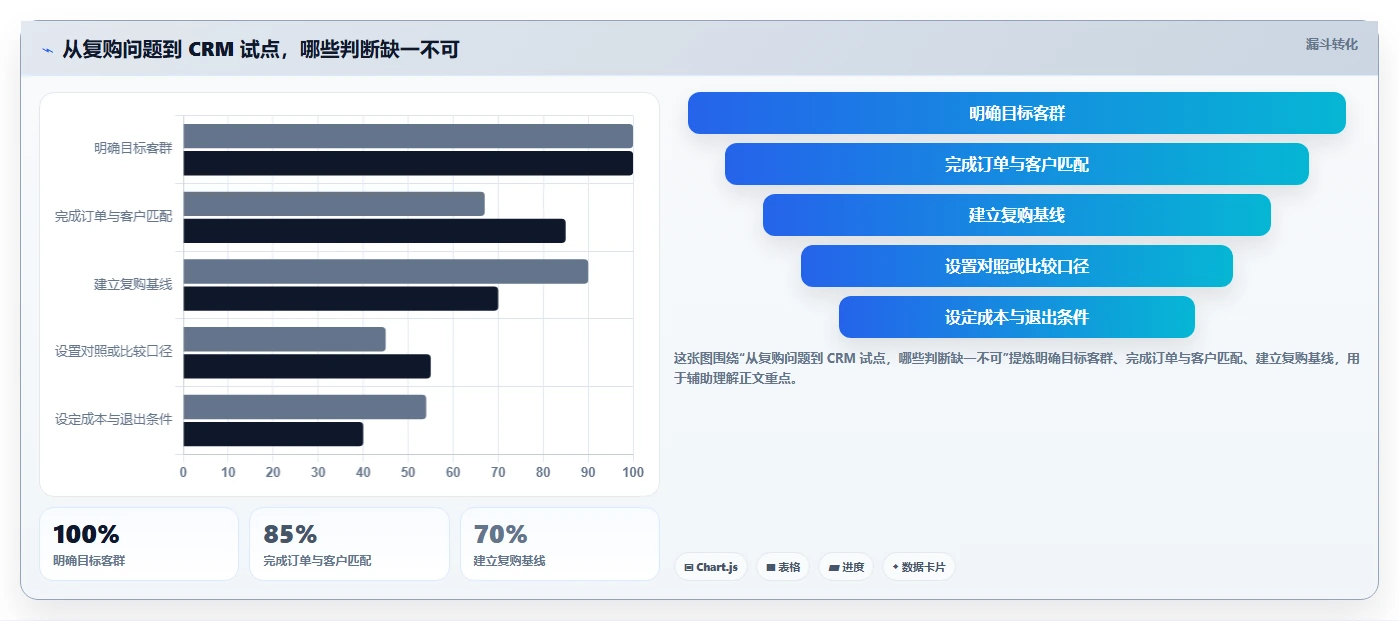Click the x-axis tick value 0
Screen dimensions: 1399x621
183,473
